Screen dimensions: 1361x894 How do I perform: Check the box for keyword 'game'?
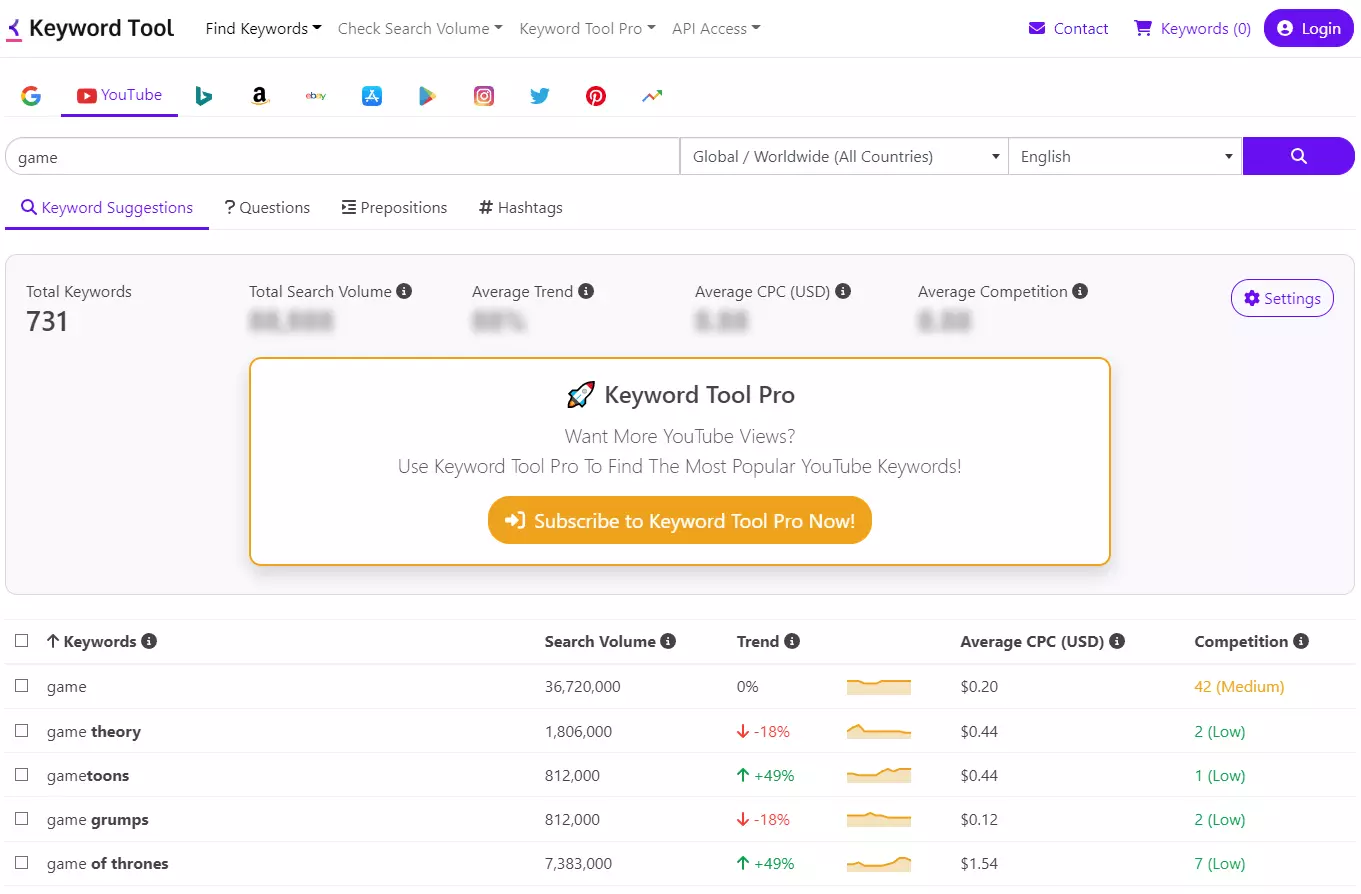22,686
